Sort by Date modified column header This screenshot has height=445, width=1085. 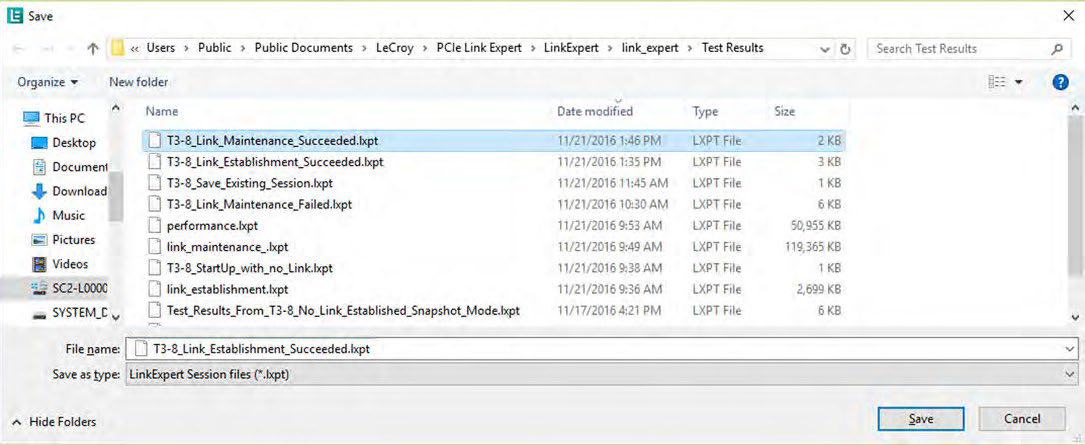pos(594,111)
